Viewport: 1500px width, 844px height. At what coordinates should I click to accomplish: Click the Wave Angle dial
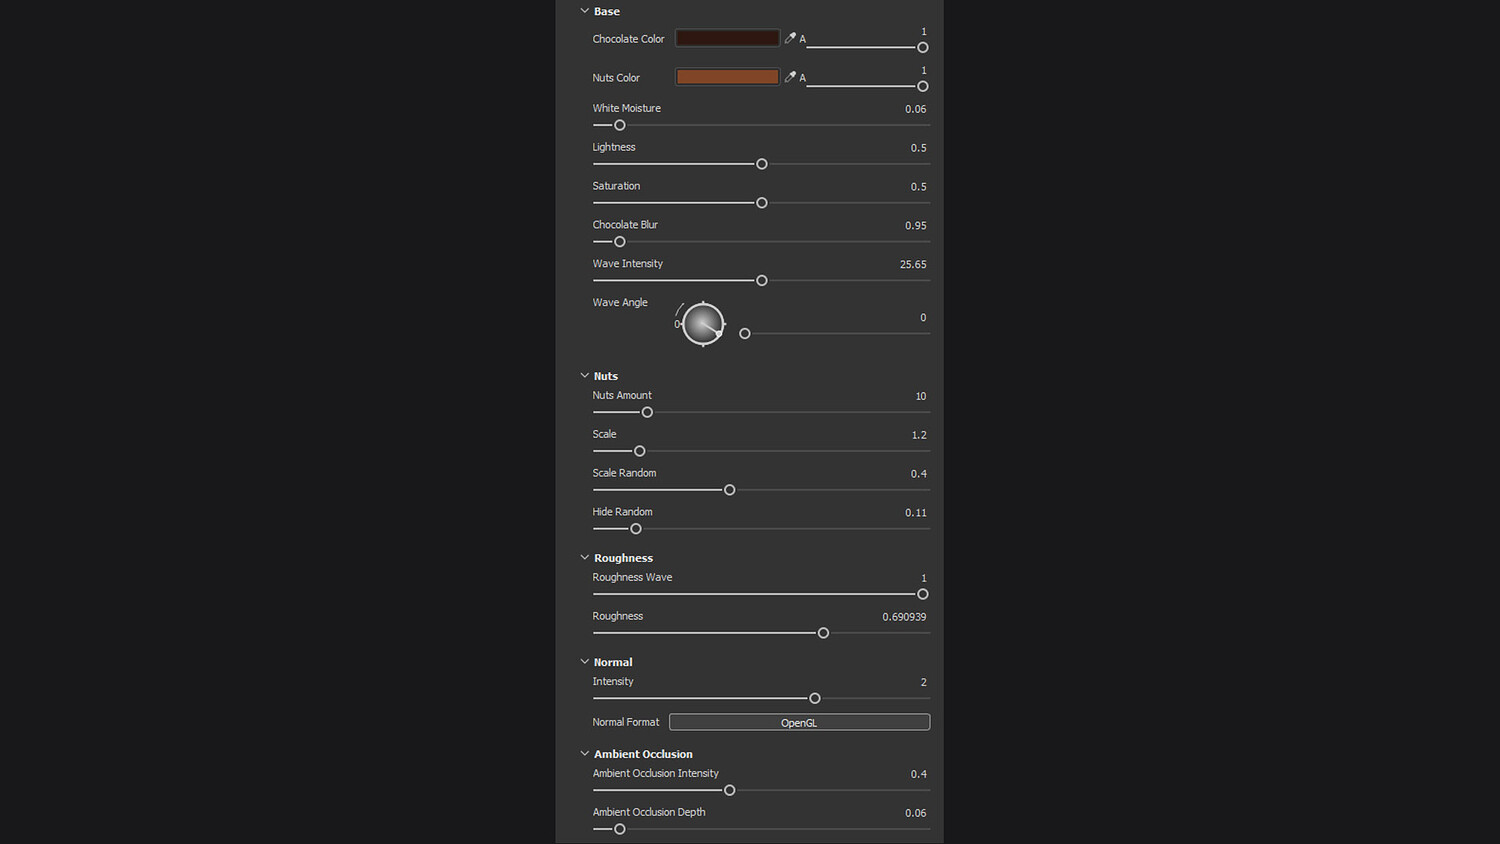coord(703,324)
